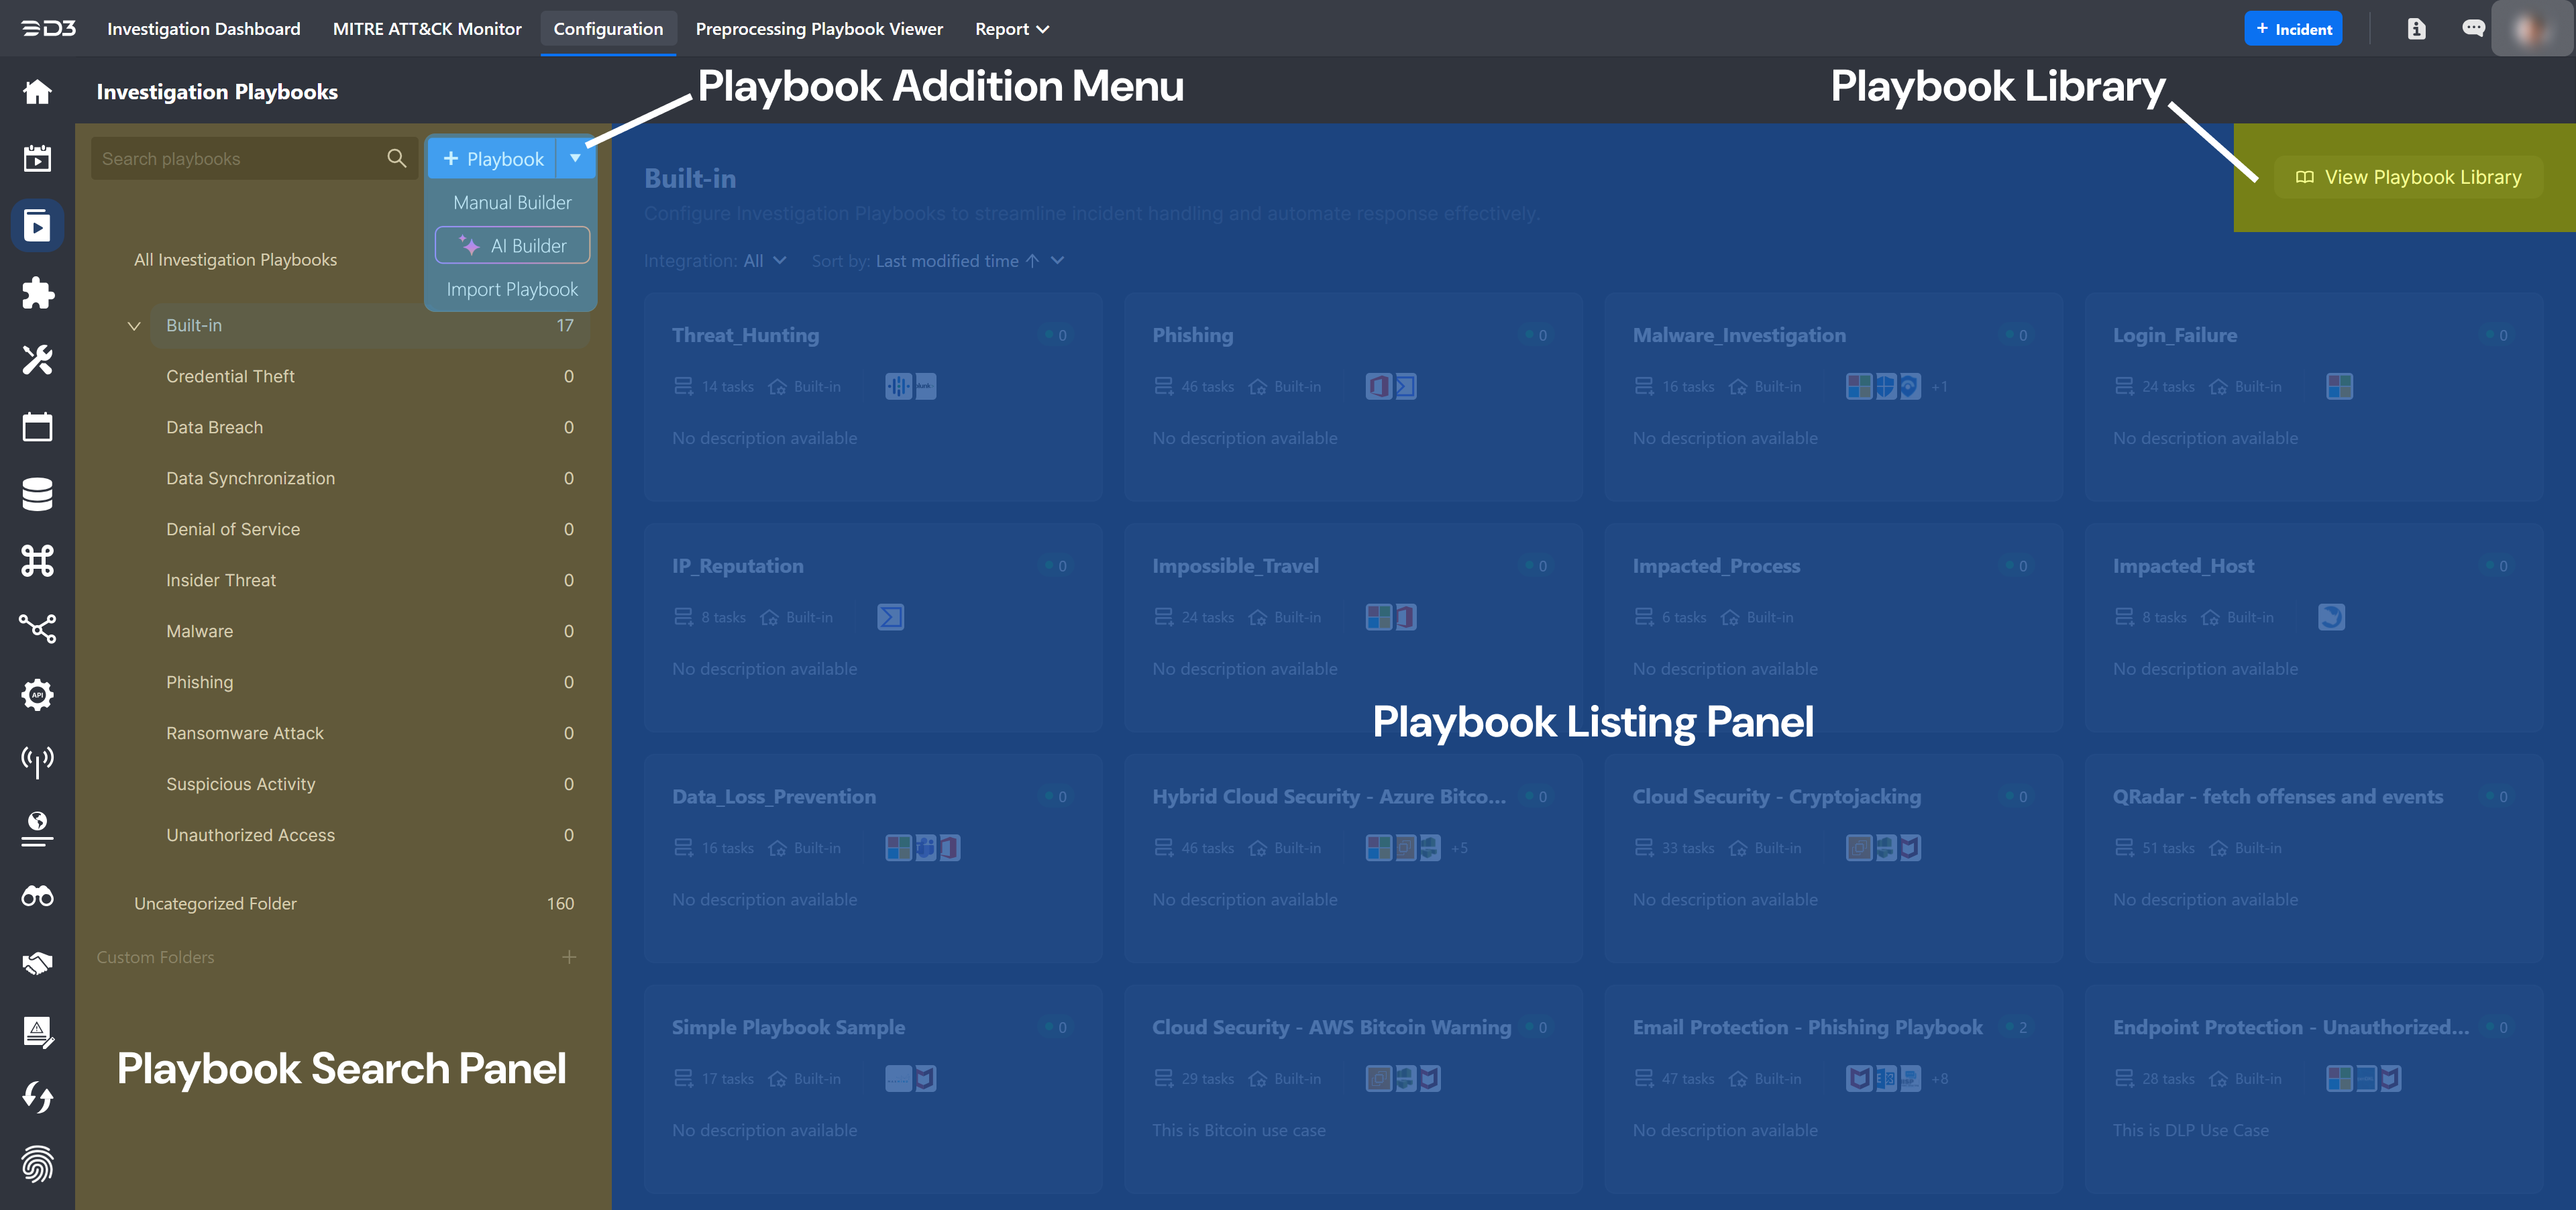Image resolution: width=2576 pixels, height=1210 pixels.
Task: Open the puzzle-piece integrations icon
Action: point(37,293)
